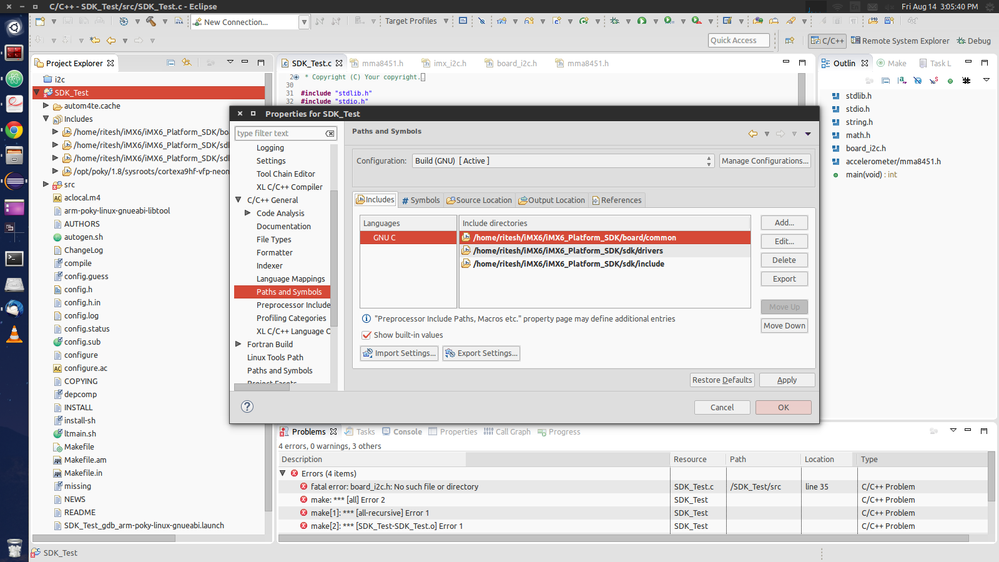This screenshot has width=999, height=562.
Task: Toggle link with editor in Project Explorer
Action: point(187,63)
